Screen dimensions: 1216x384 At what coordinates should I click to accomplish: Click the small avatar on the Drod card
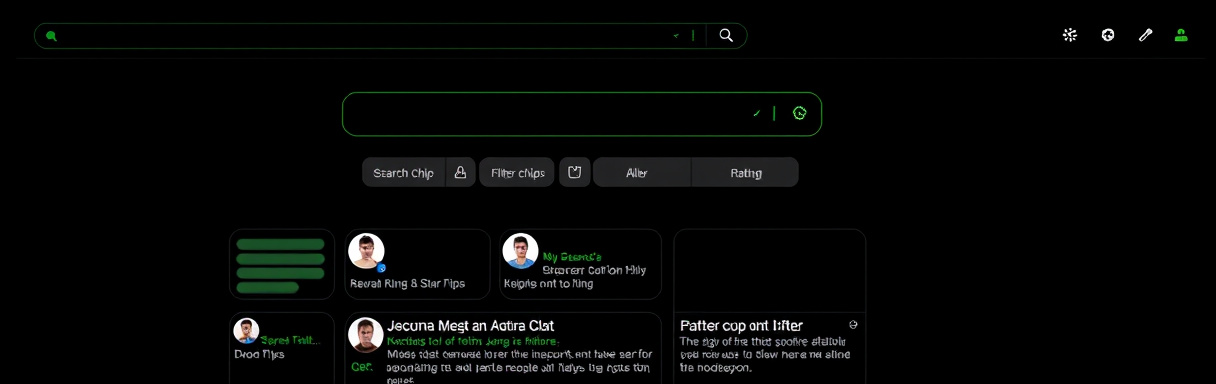(x=246, y=331)
